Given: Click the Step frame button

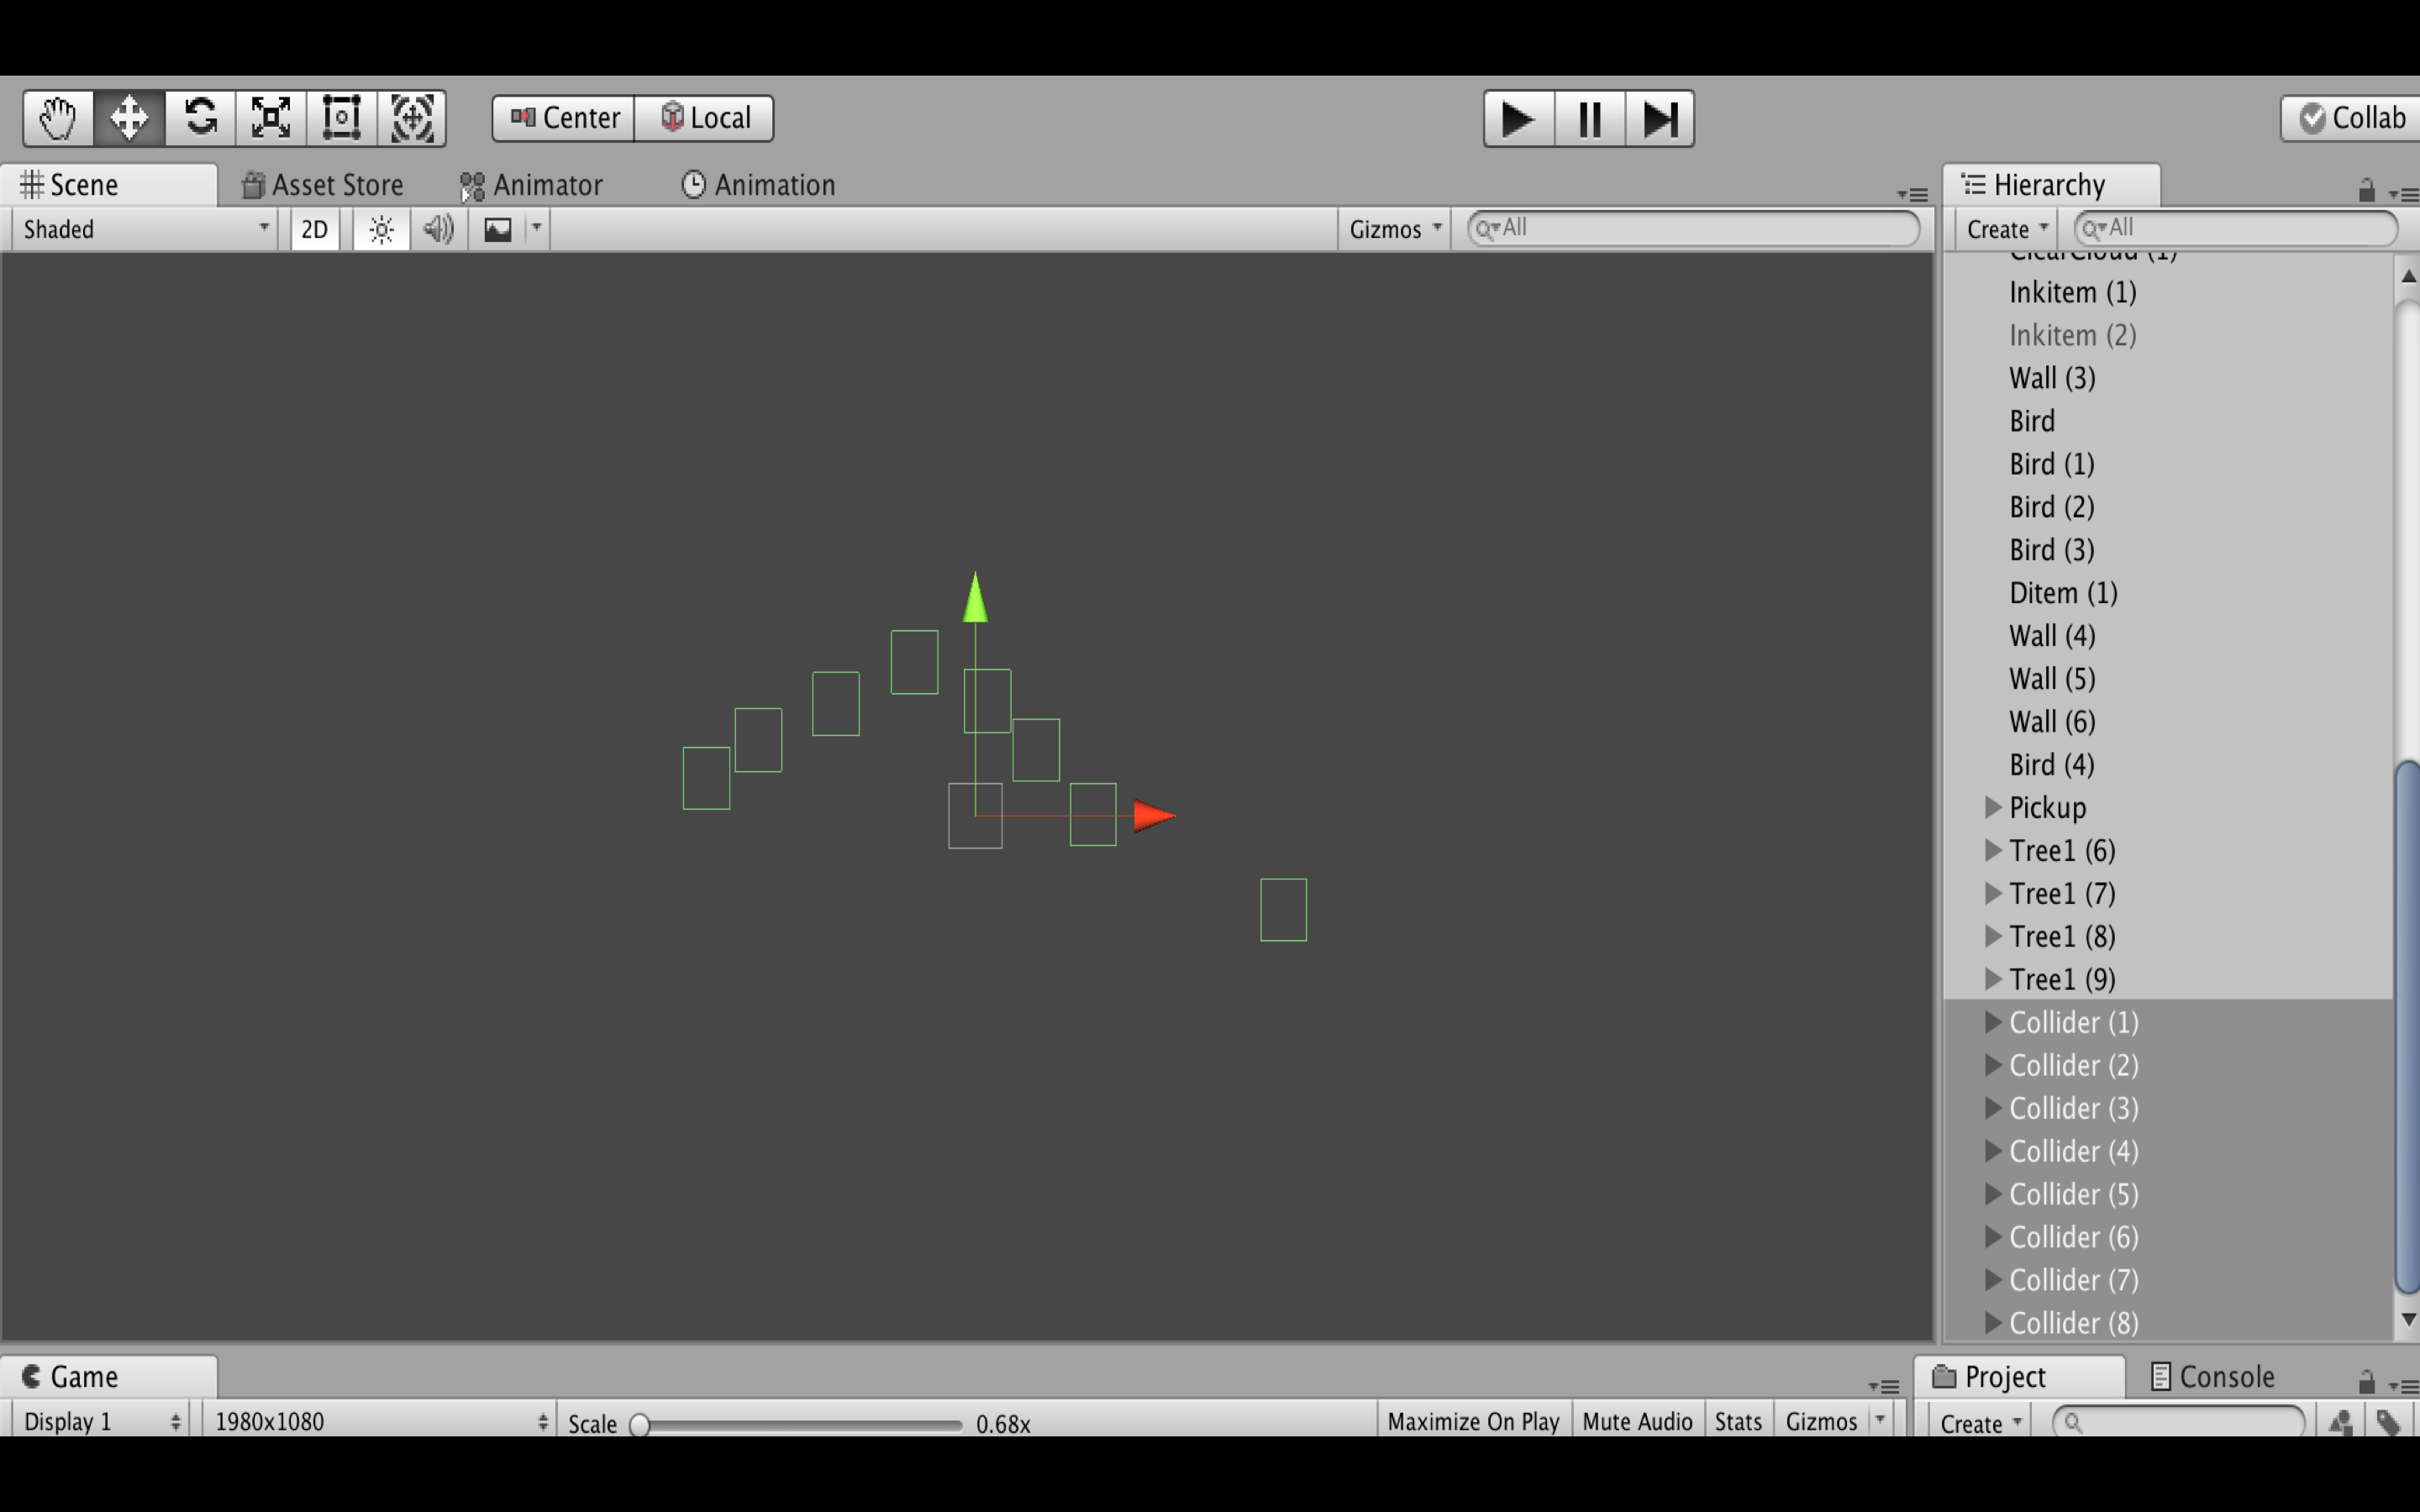Looking at the screenshot, I should pyautogui.click(x=1659, y=119).
